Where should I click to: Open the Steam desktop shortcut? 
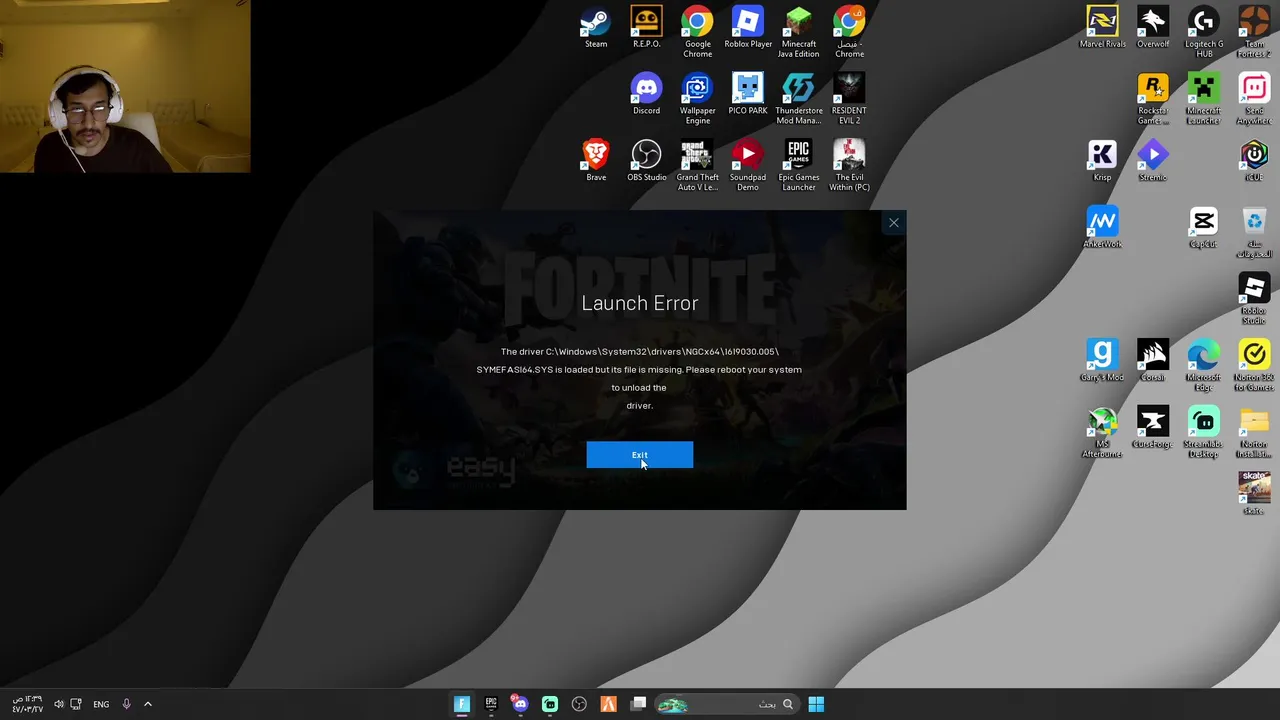click(596, 28)
